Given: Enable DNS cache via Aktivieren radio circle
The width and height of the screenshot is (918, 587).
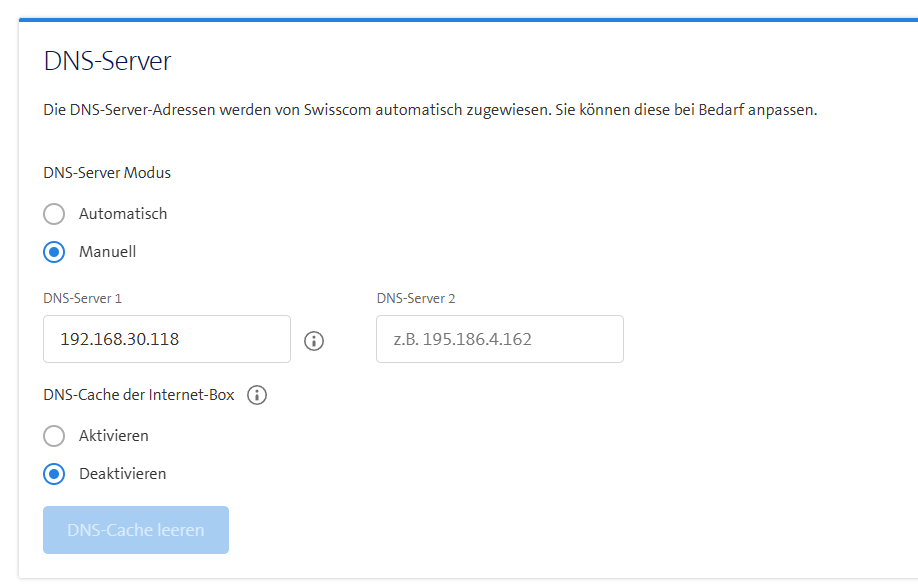Looking at the screenshot, I should (54, 436).
